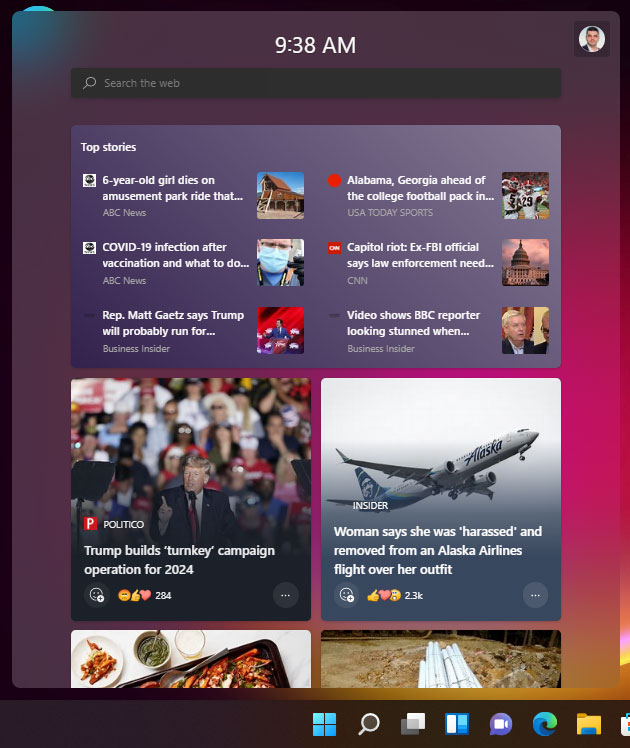The width and height of the screenshot is (630, 748).
Task: Open the Windows Start button
Action: tap(324, 724)
